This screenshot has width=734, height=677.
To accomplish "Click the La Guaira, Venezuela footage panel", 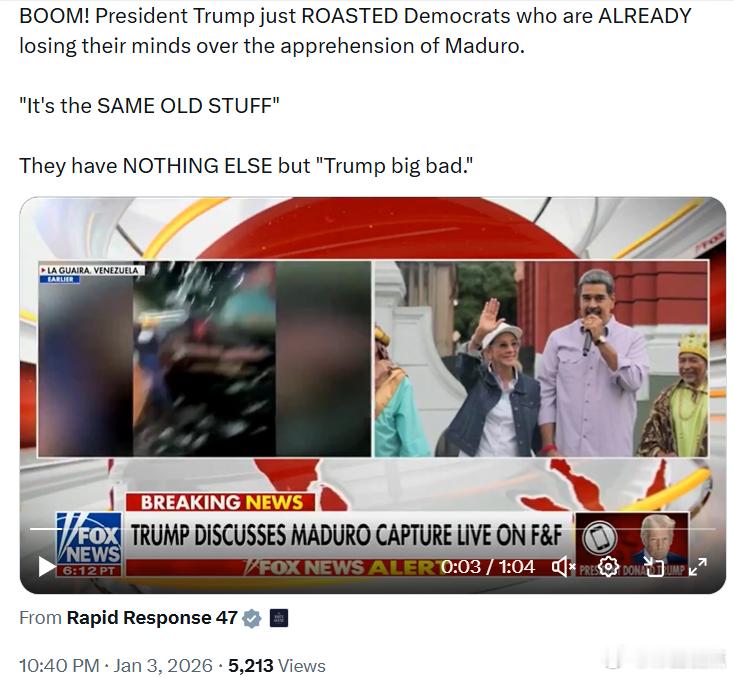I will point(205,359).
